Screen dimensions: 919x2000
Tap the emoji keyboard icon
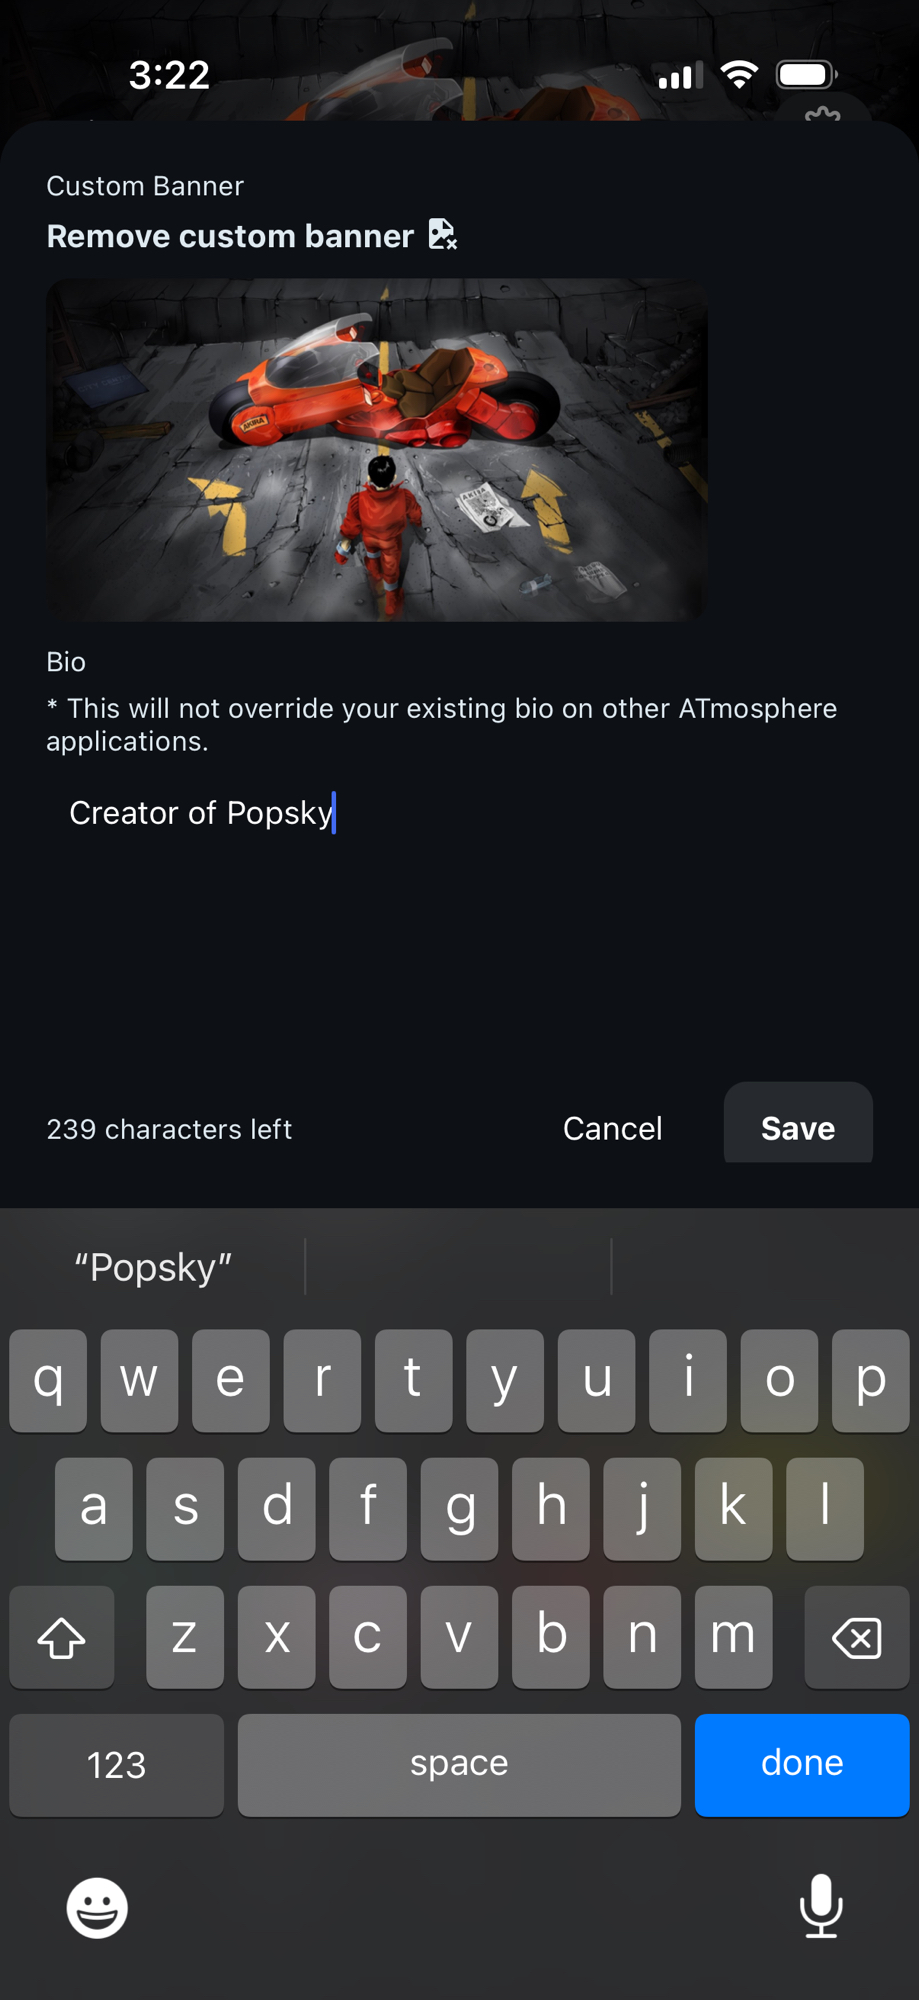(x=97, y=1908)
